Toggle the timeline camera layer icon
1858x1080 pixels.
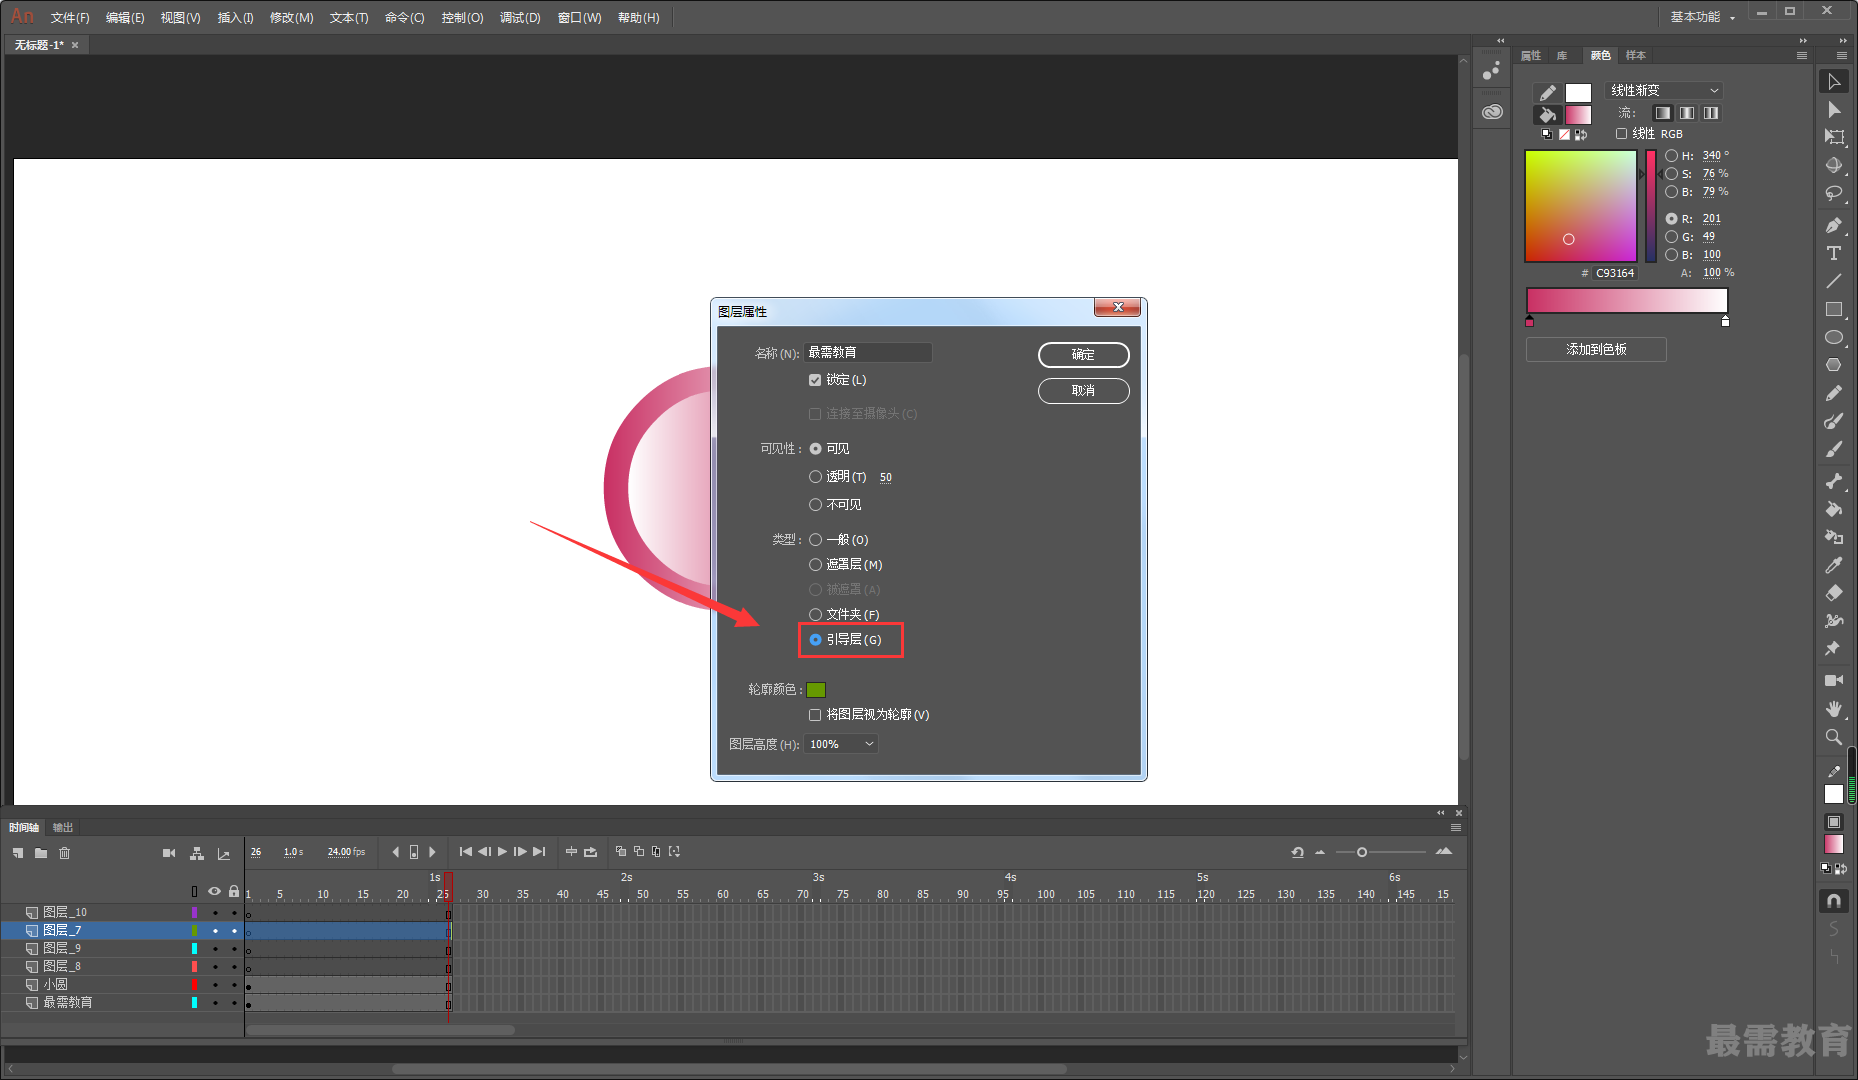point(169,853)
